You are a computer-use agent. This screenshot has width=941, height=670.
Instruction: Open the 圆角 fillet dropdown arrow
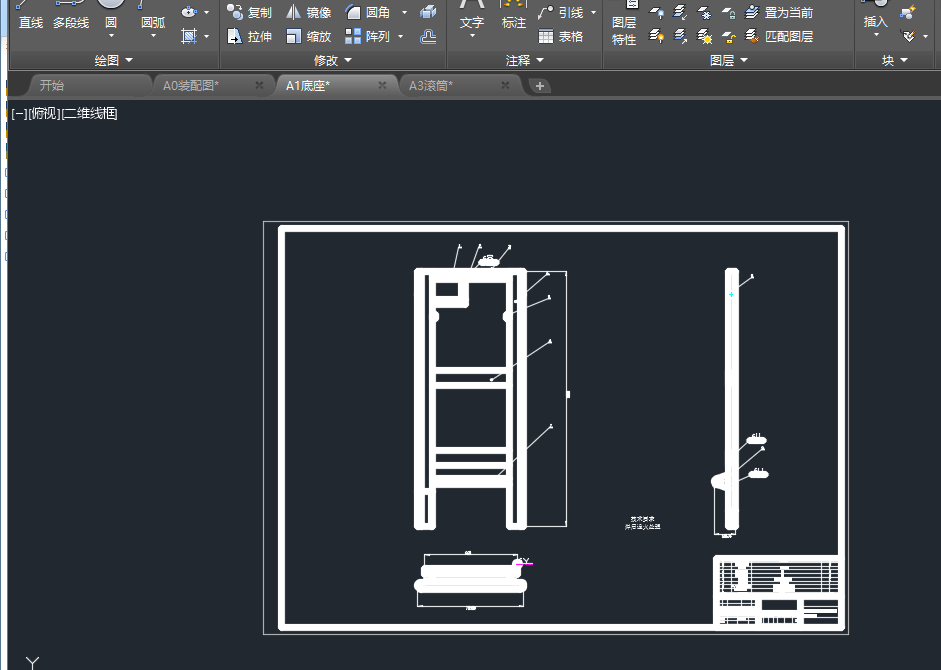click(x=404, y=12)
